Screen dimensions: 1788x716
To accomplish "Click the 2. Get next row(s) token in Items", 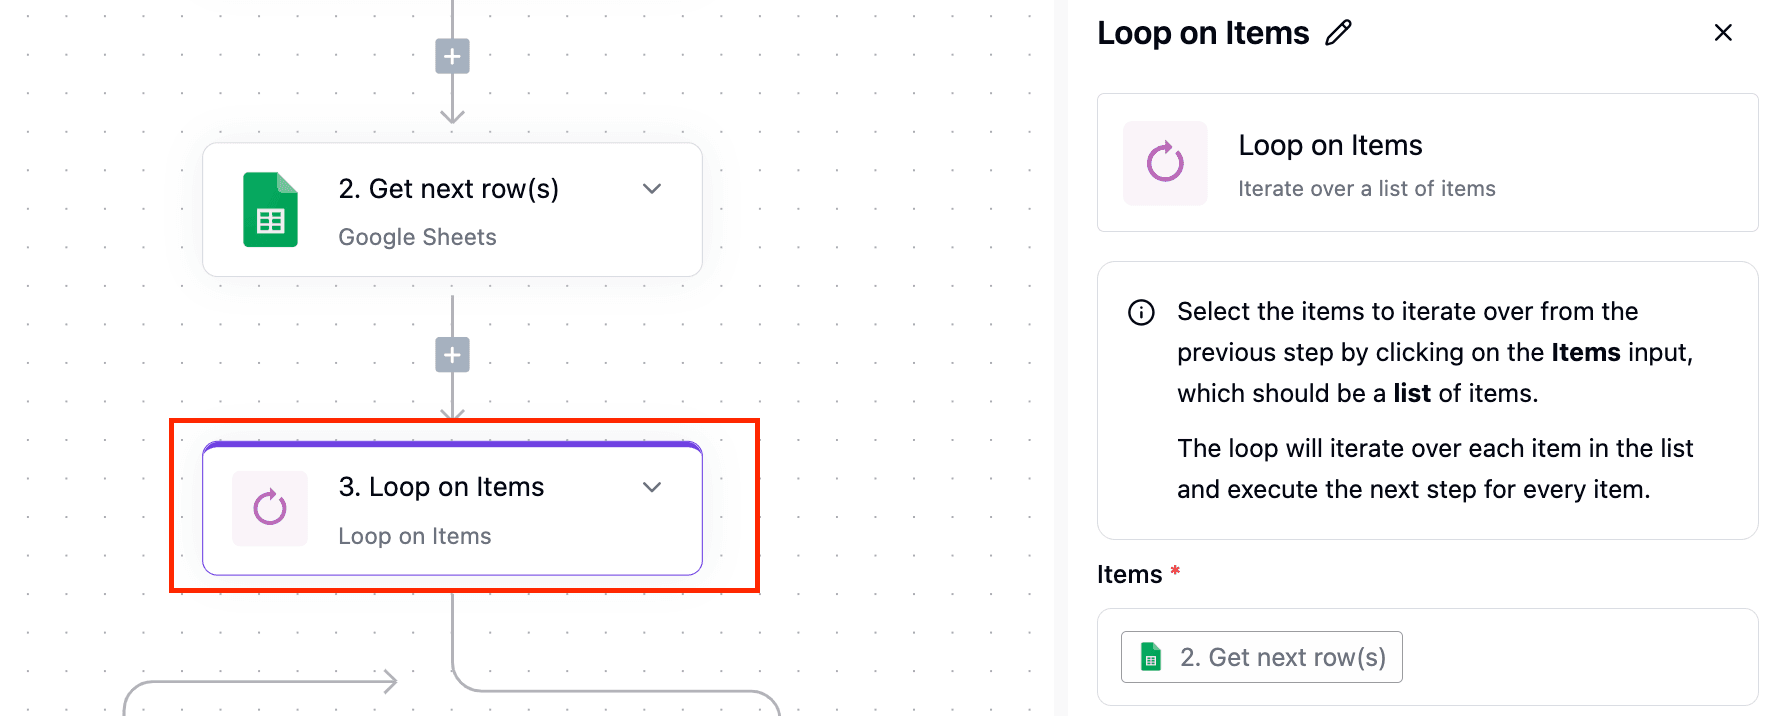I will [x=1262, y=657].
